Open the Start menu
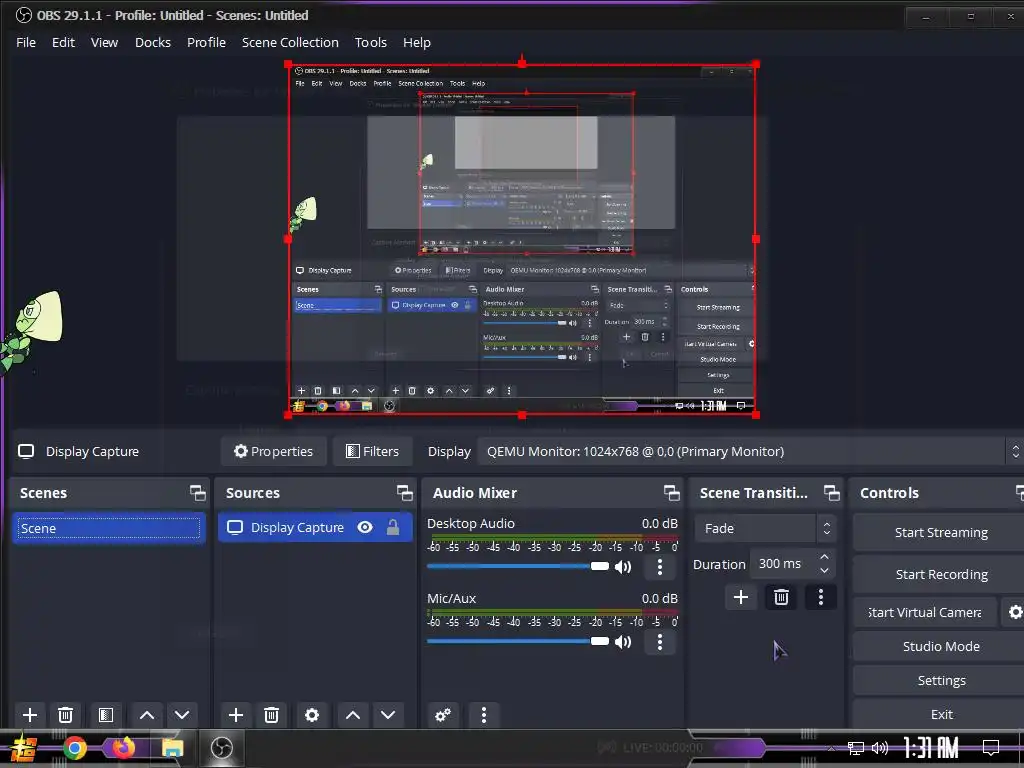Viewport: 1024px width, 768px height. [24, 748]
